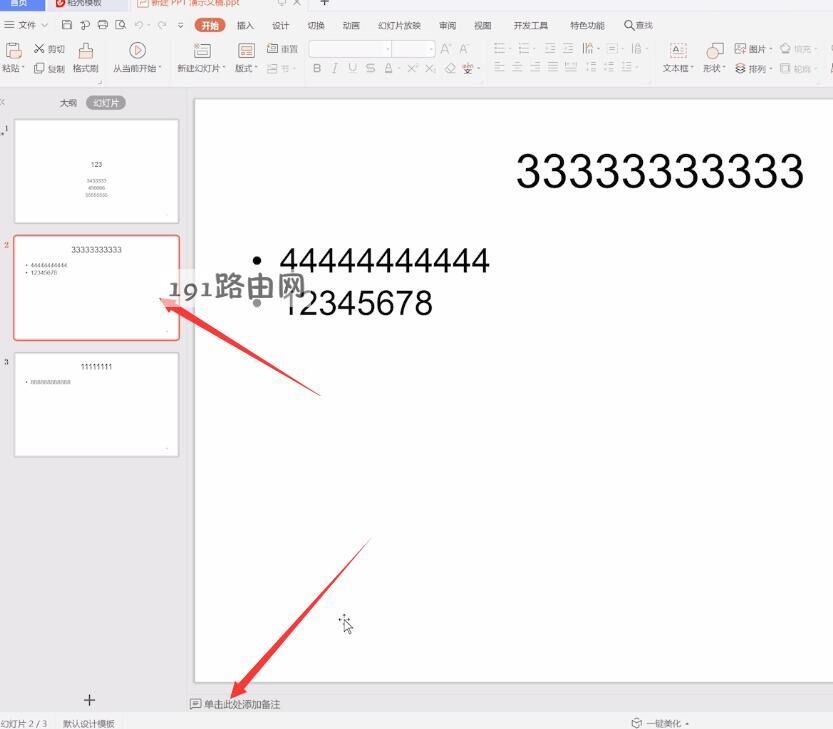This screenshot has height=729, width=833.
Task: Toggle Italic formatting
Action: pos(335,68)
